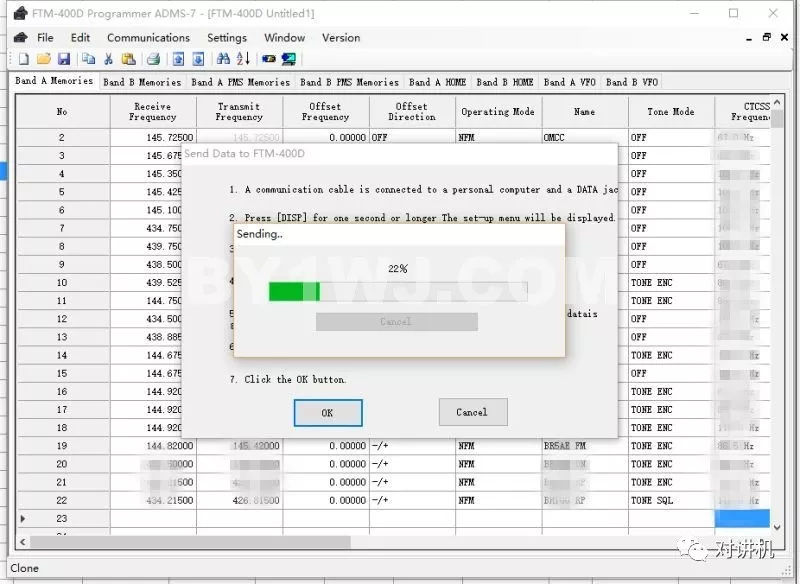This screenshot has height=584, width=800.
Task: Click the Receive Frequency column header
Action: tap(153, 112)
